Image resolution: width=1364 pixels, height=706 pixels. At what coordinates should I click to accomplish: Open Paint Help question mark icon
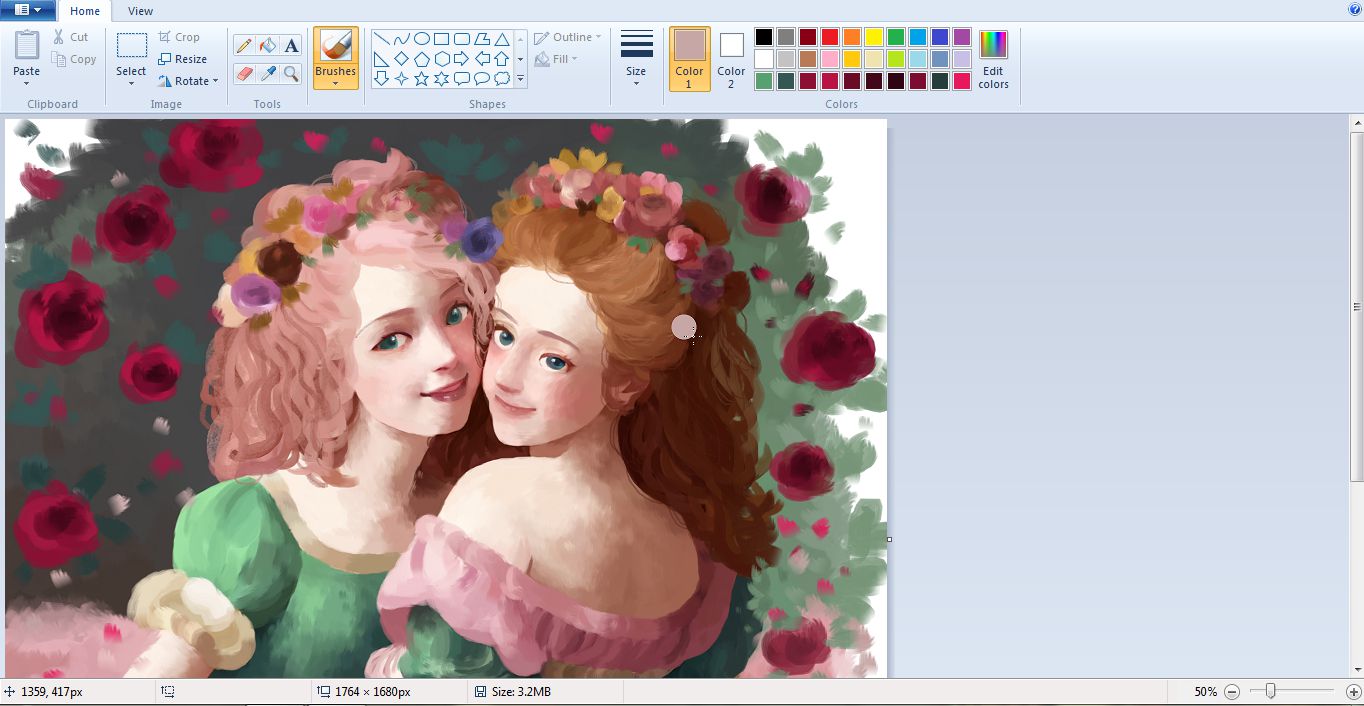coord(1354,10)
